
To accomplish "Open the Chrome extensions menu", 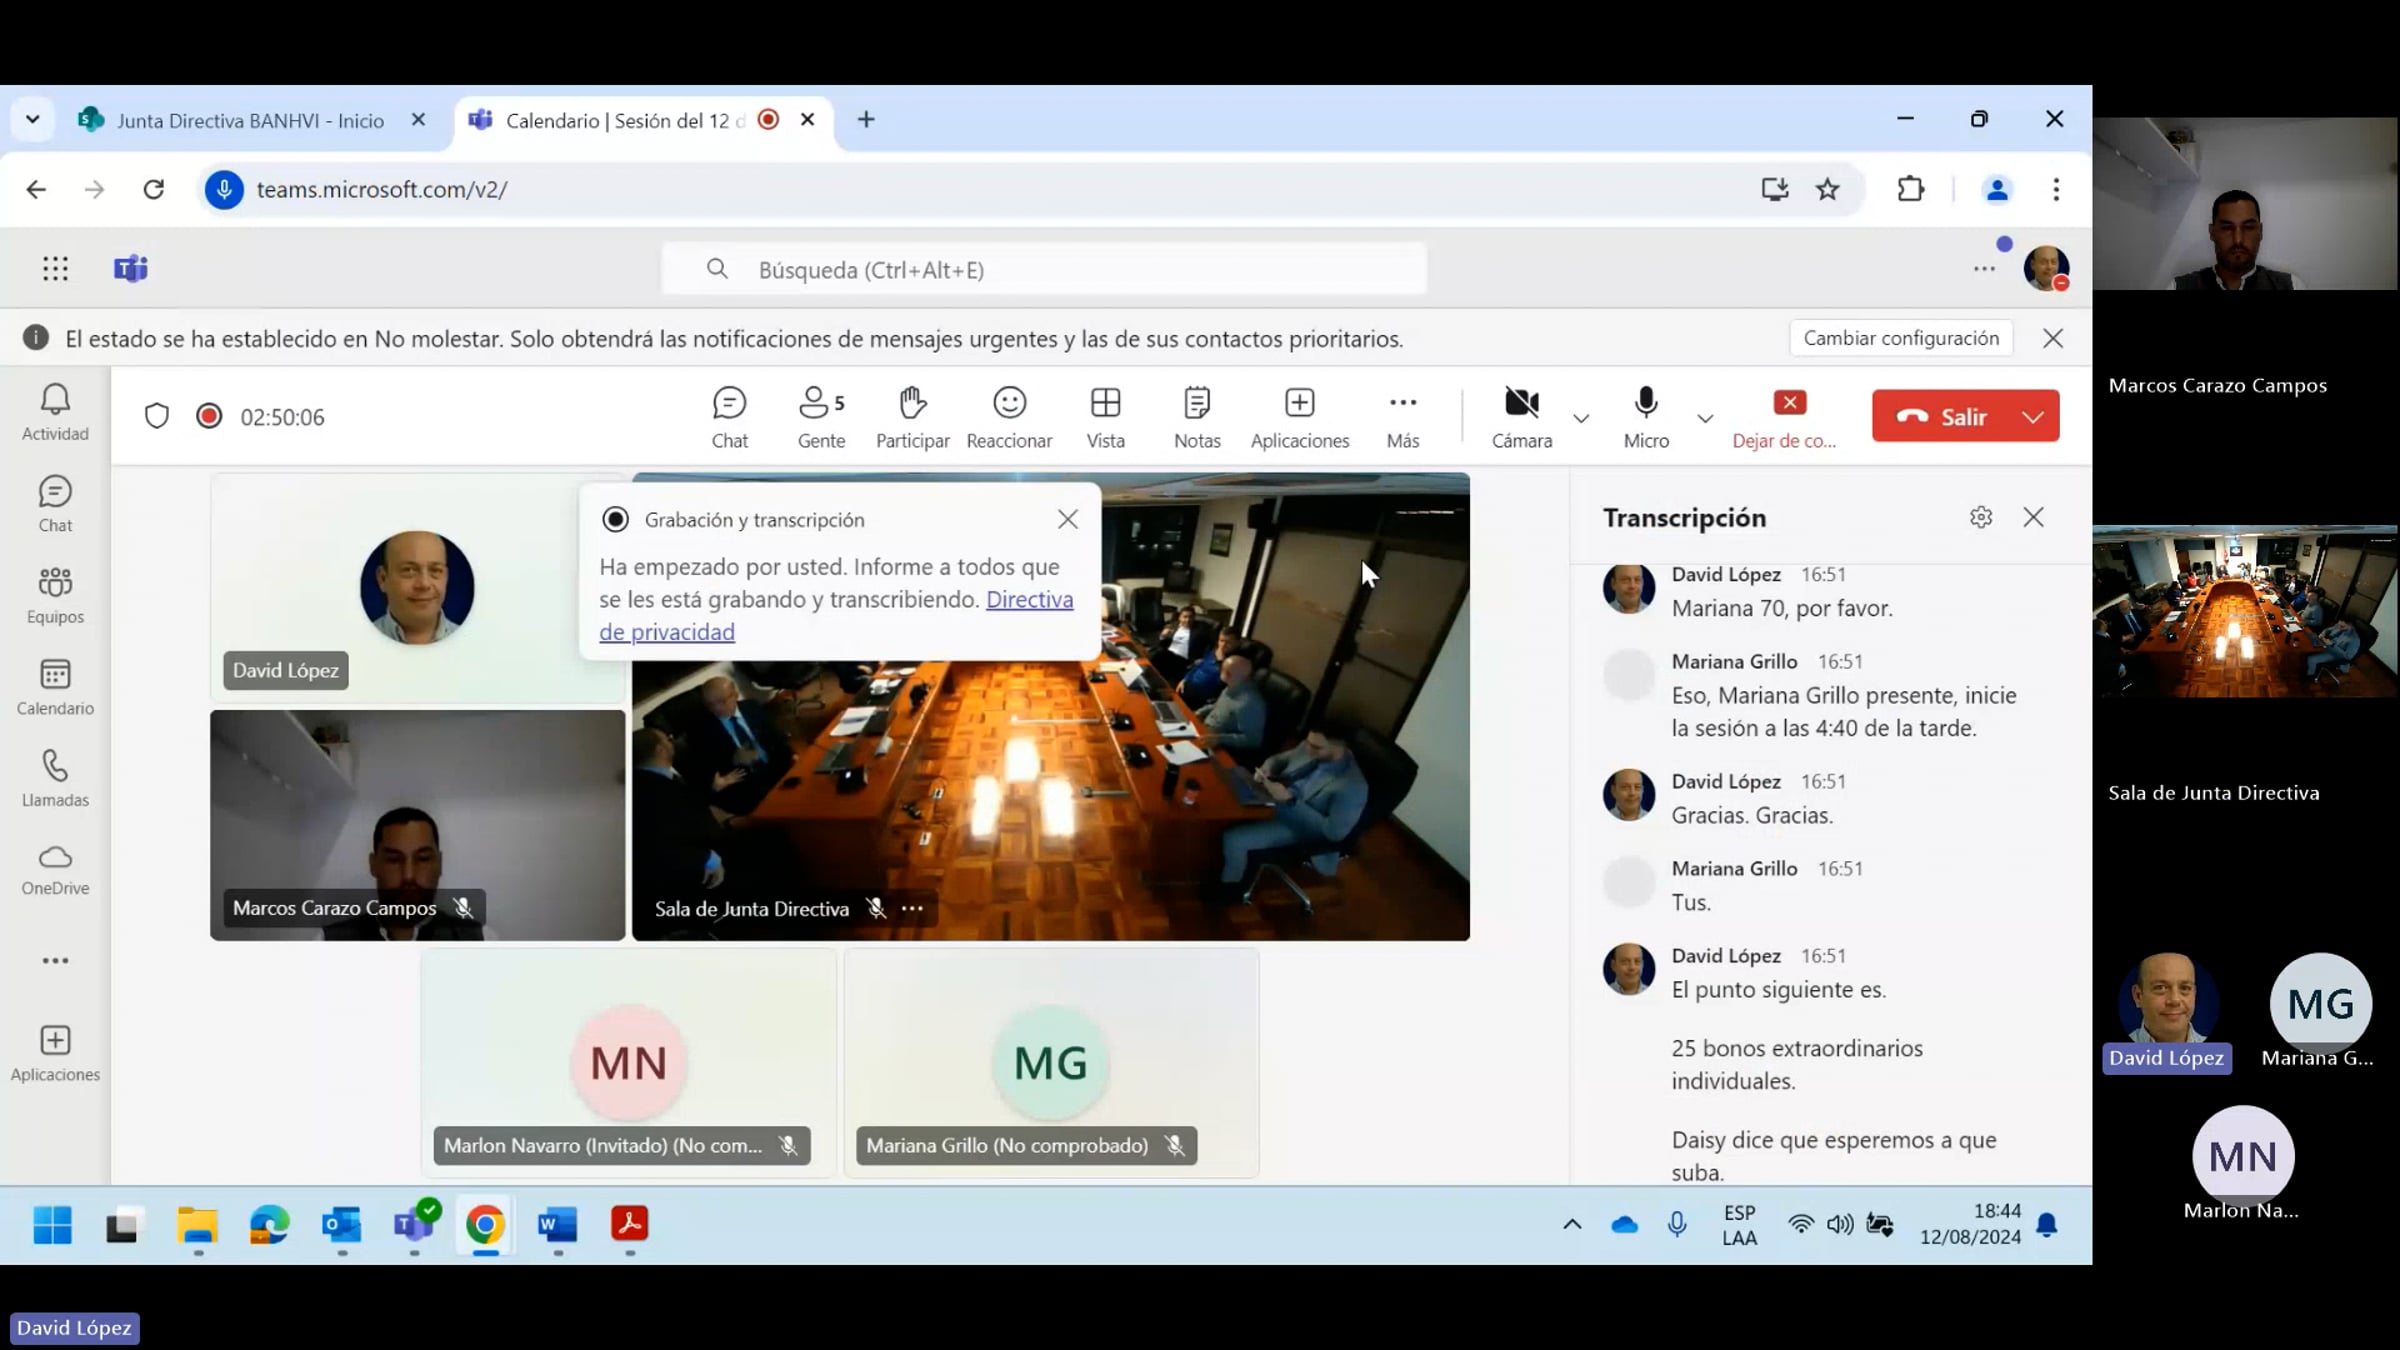I will (x=1911, y=189).
